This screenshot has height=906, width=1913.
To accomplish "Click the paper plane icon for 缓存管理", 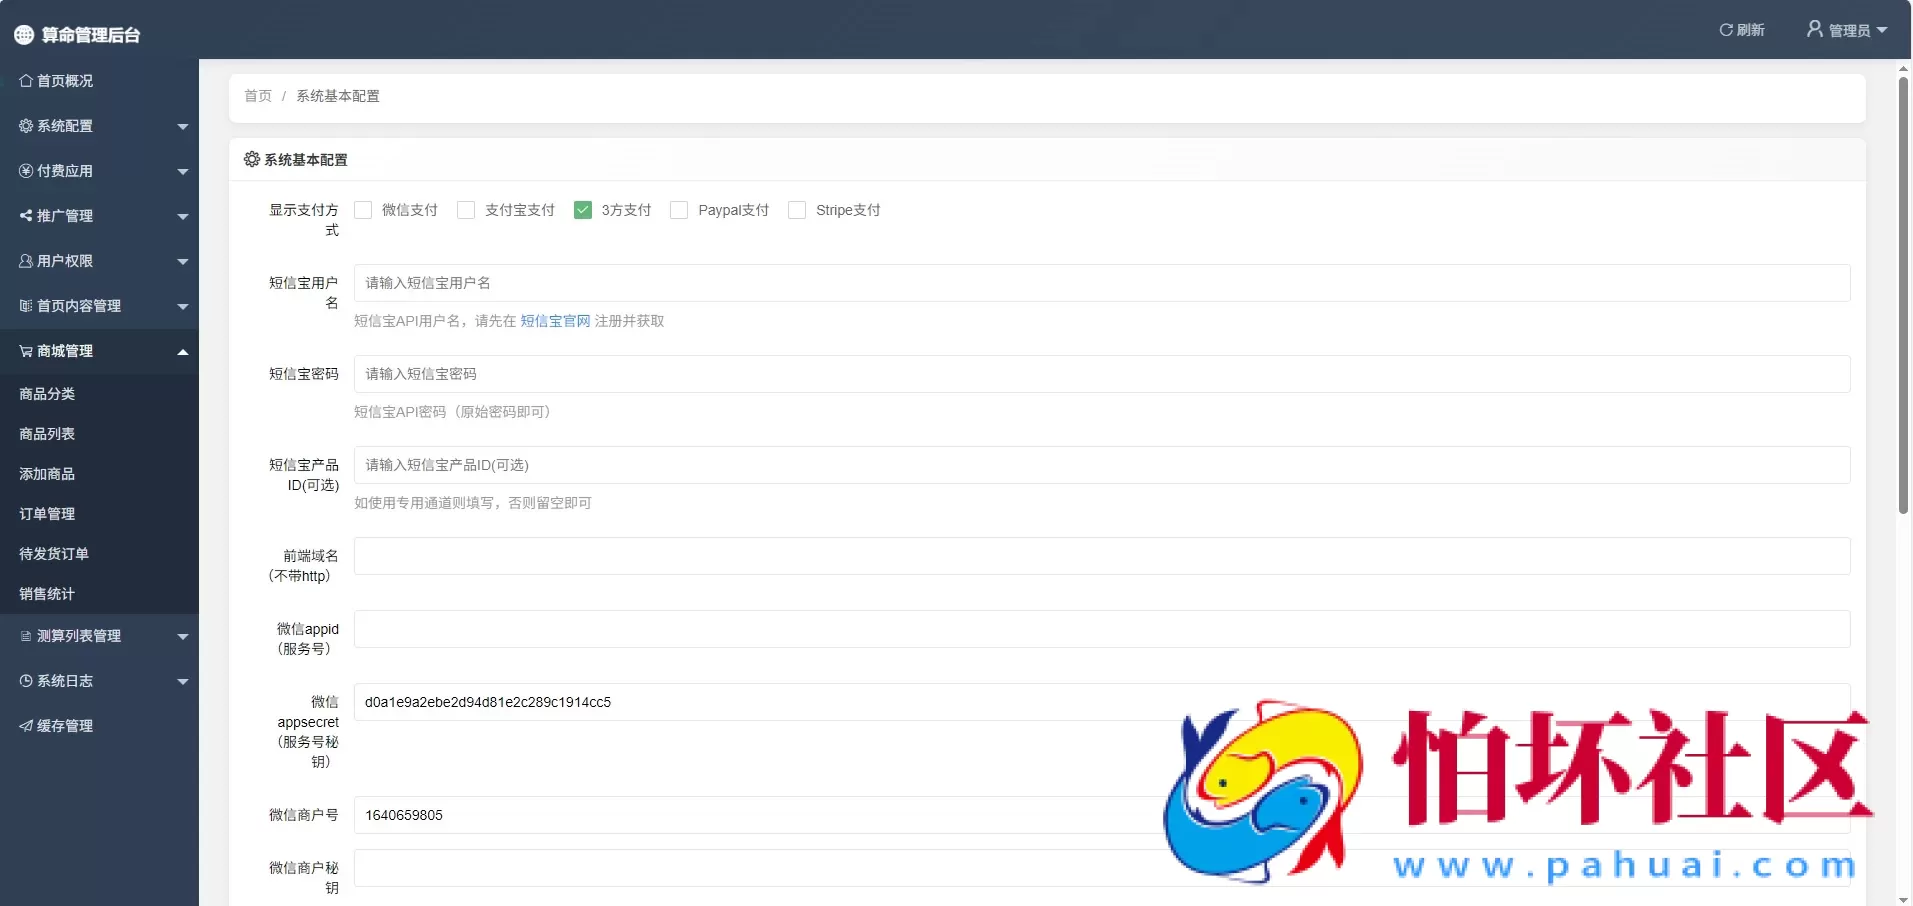I will point(26,726).
